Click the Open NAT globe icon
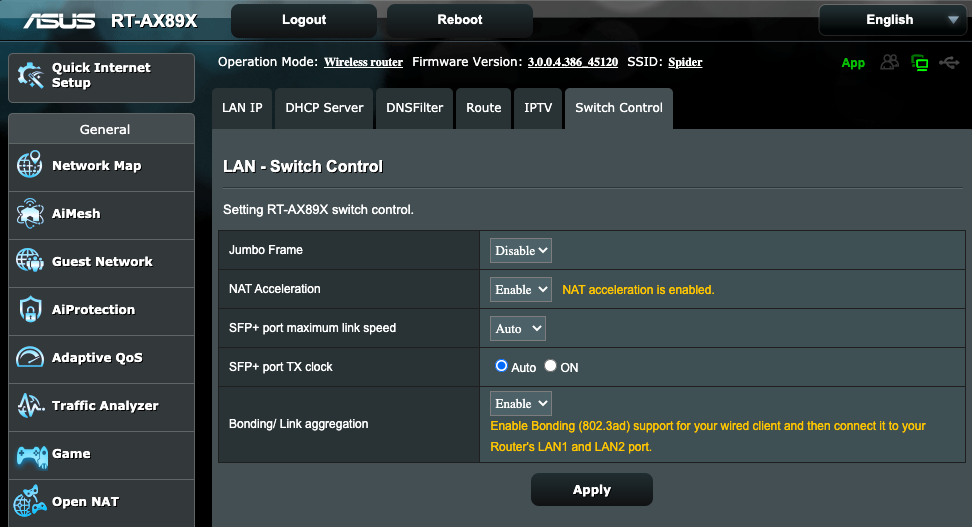Screen dimensions: 972x527 point(30,501)
